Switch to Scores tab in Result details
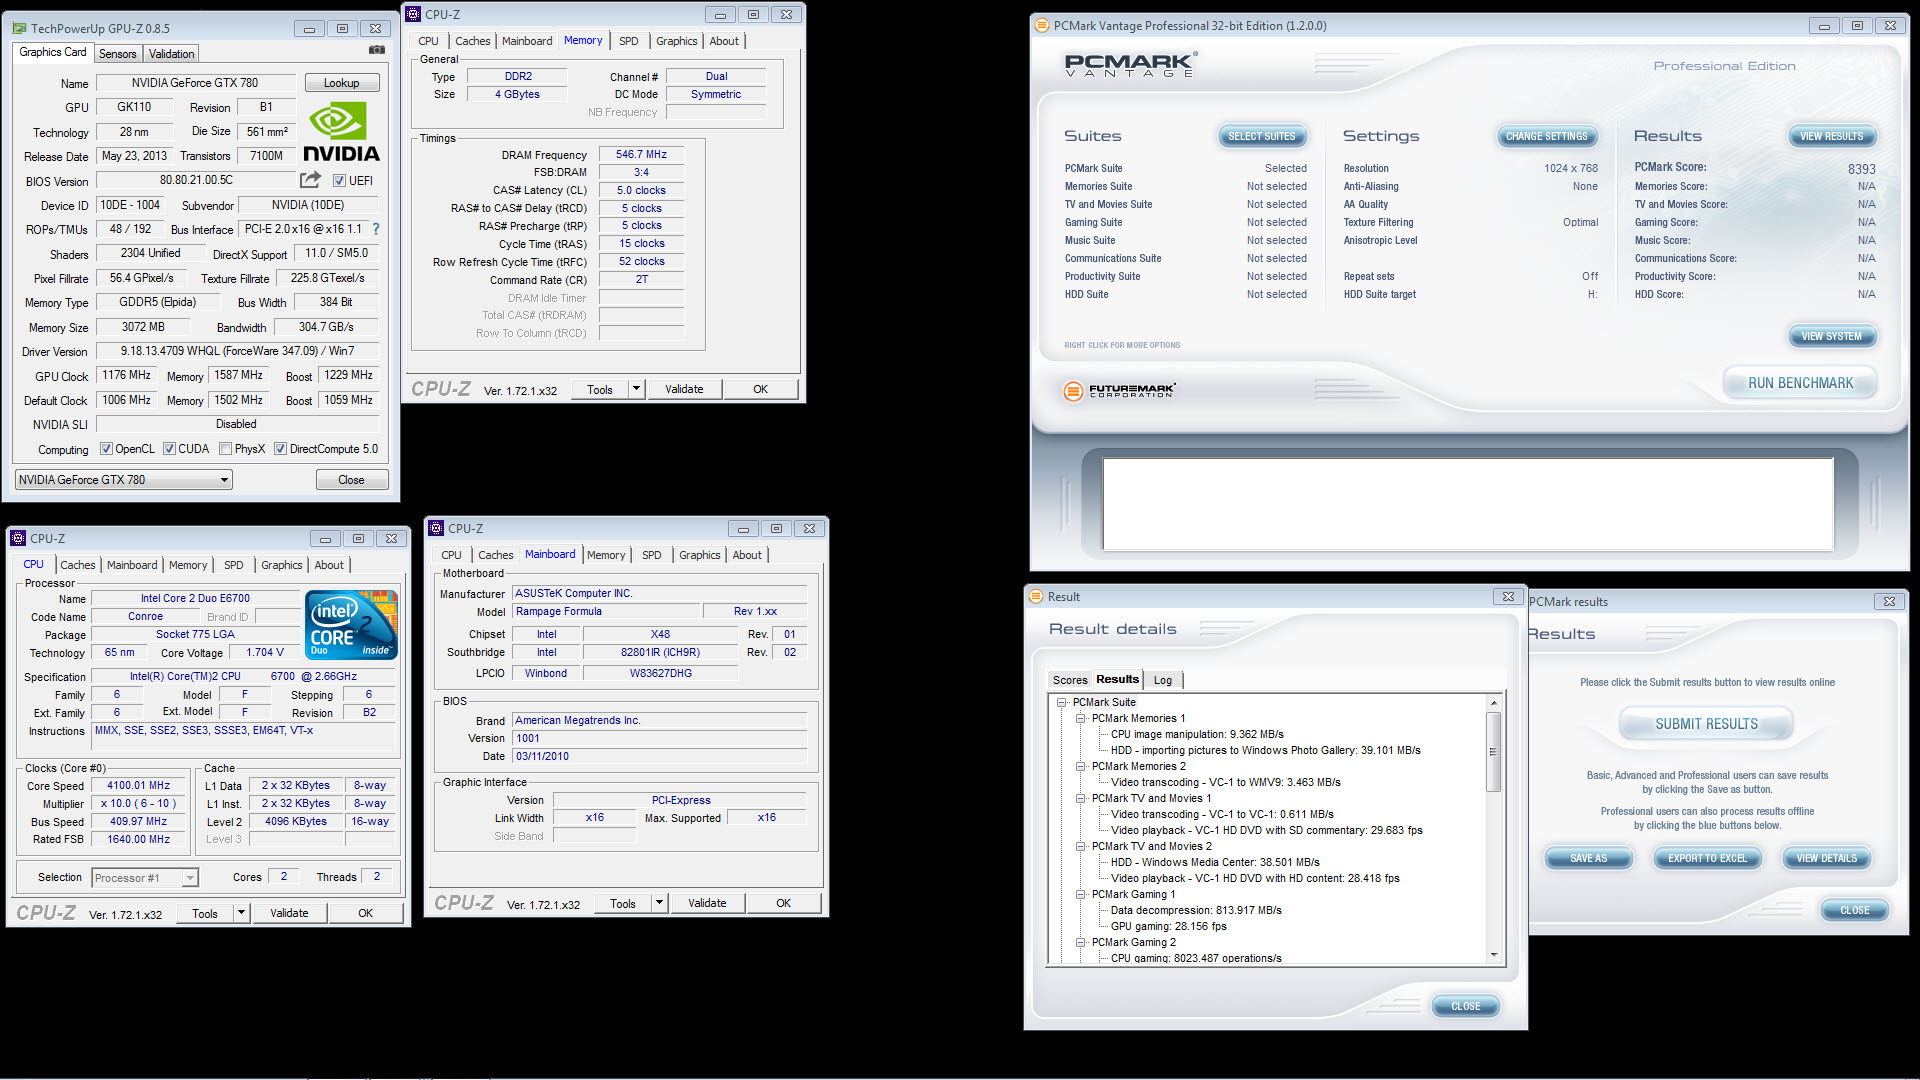Viewport: 1920px width, 1080px height. pyautogui.click(x=1070, y=680)
